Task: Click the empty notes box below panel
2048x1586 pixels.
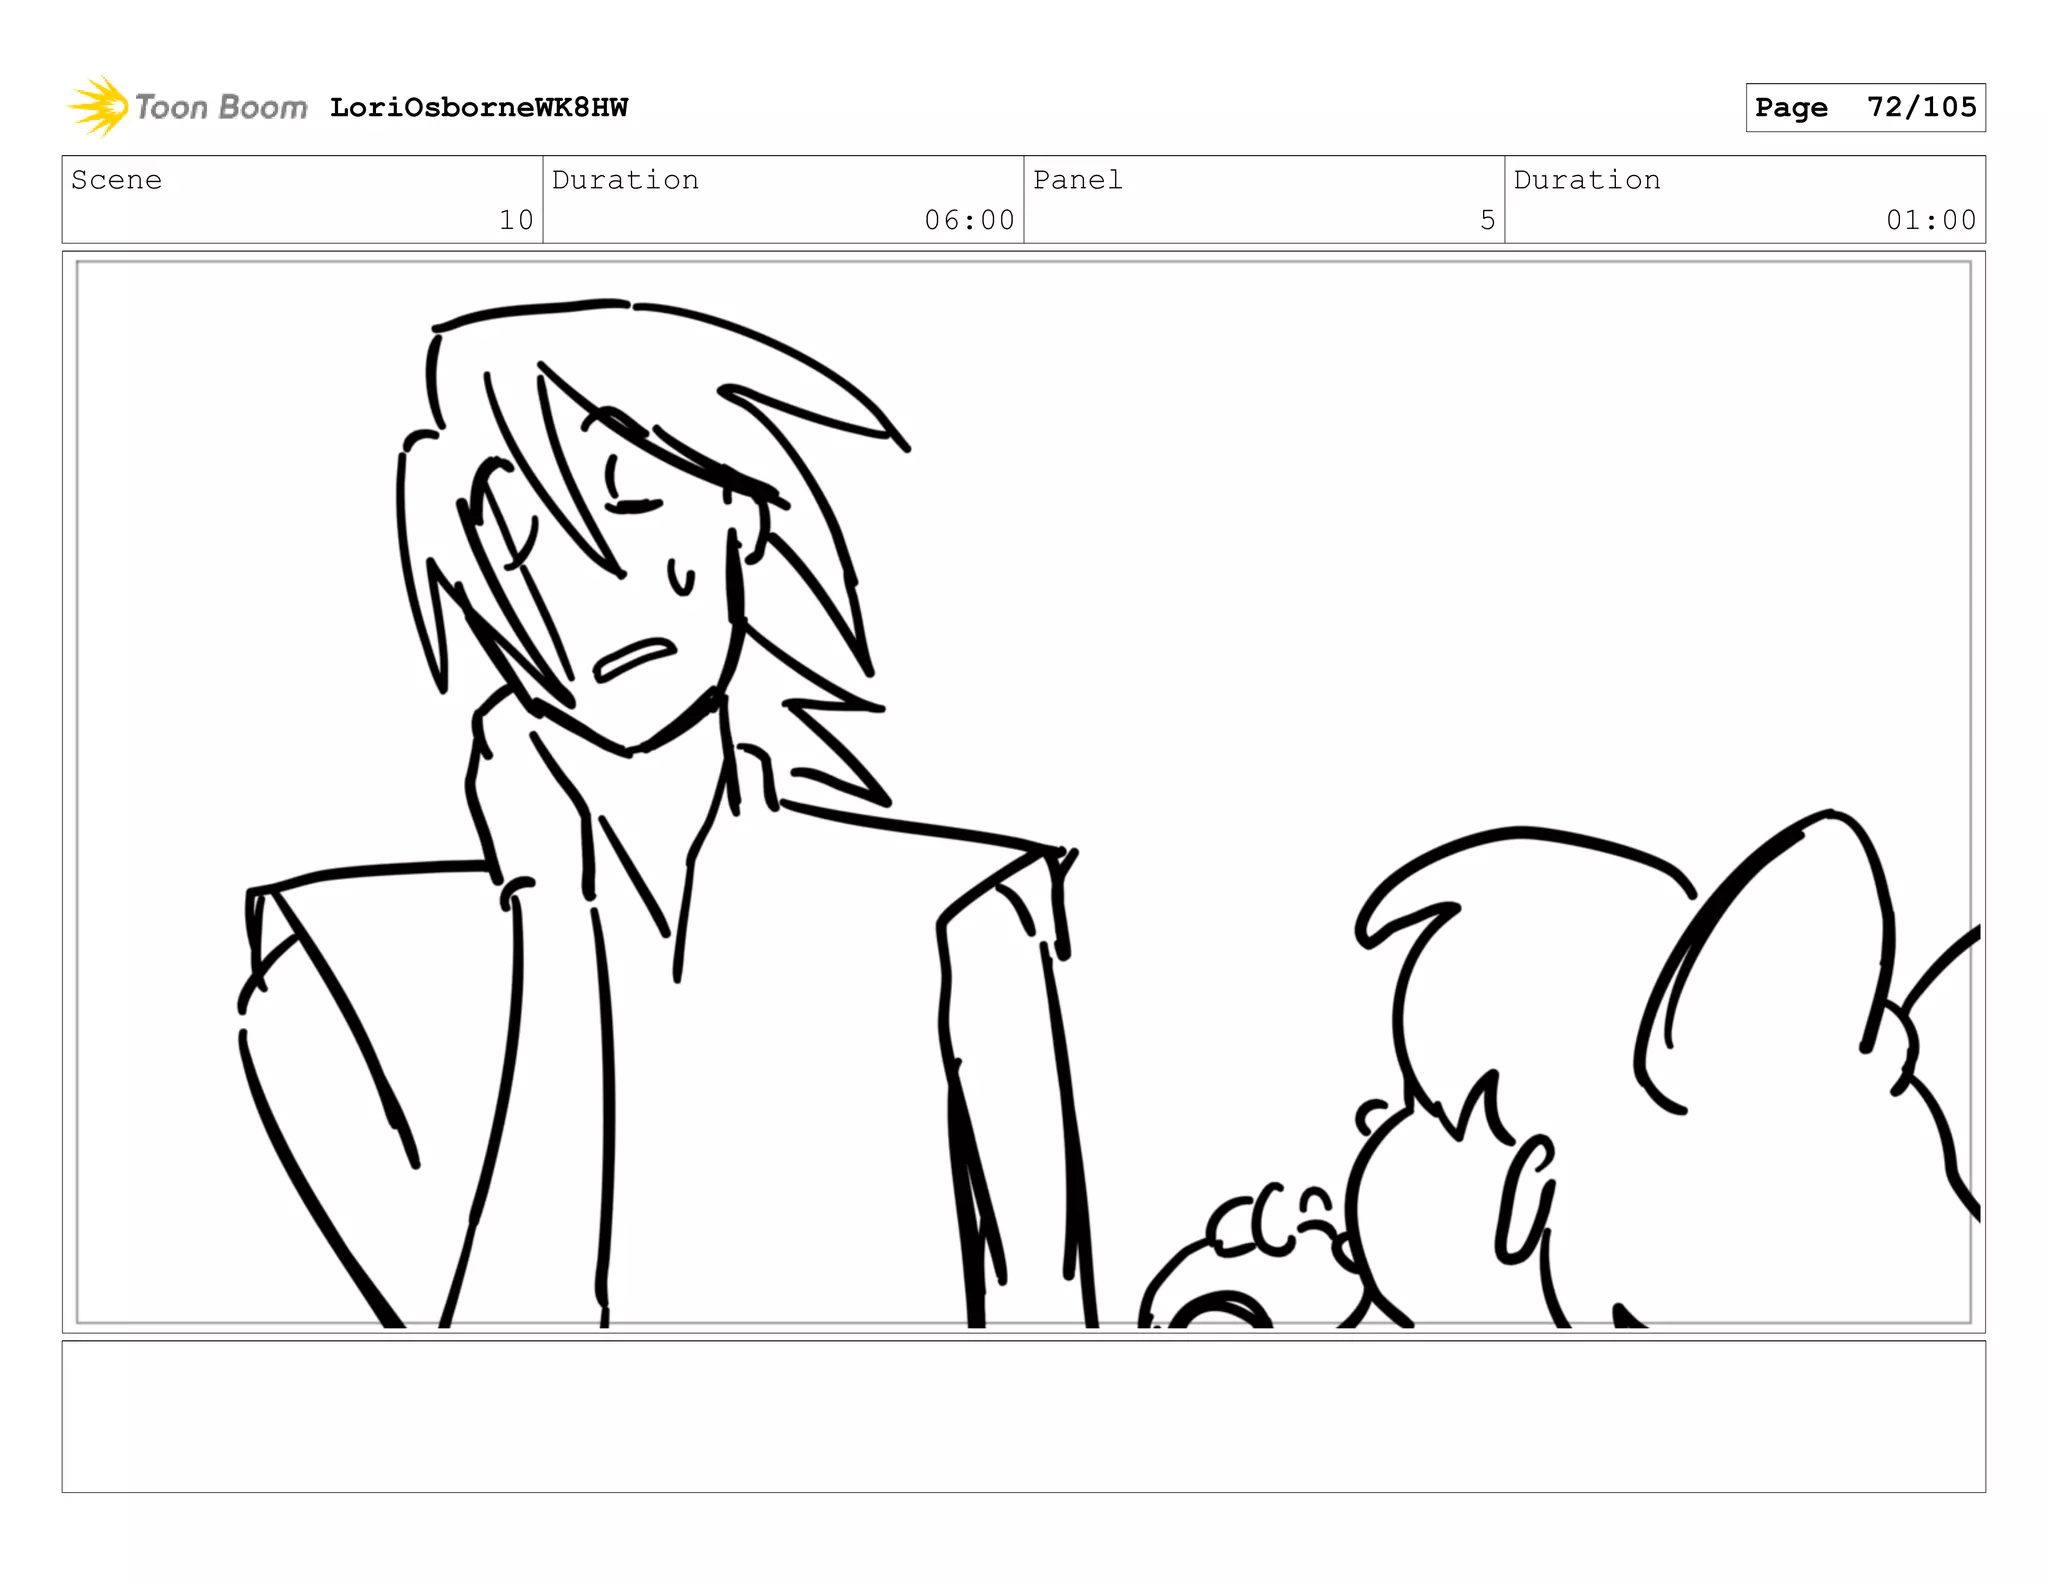Action: (x=1023, y=1416)
